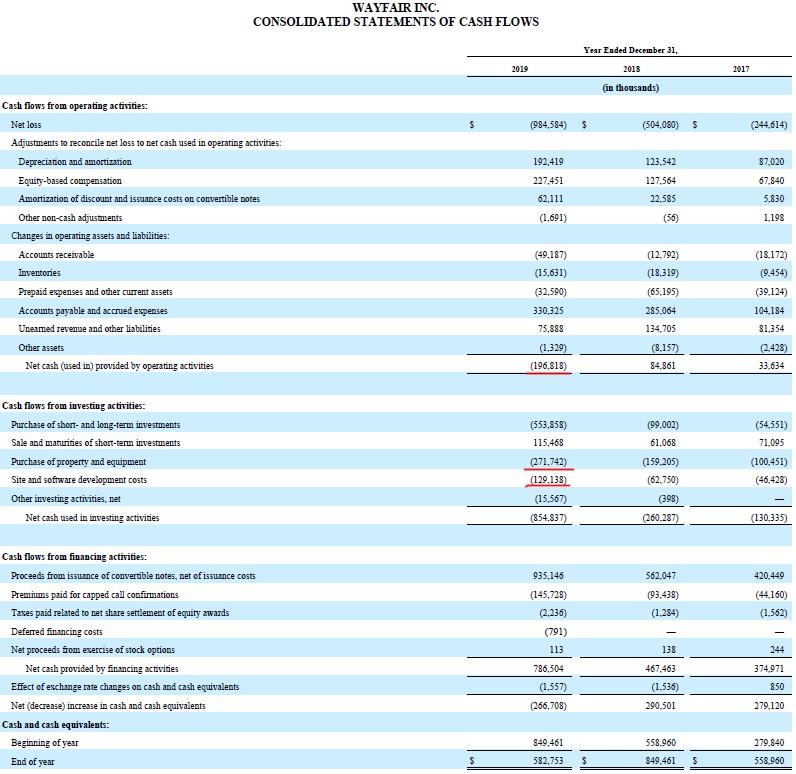Click the 'WAYFAIR INC.' title text
This screenshot has height=774, width=796.
point(396,8)
